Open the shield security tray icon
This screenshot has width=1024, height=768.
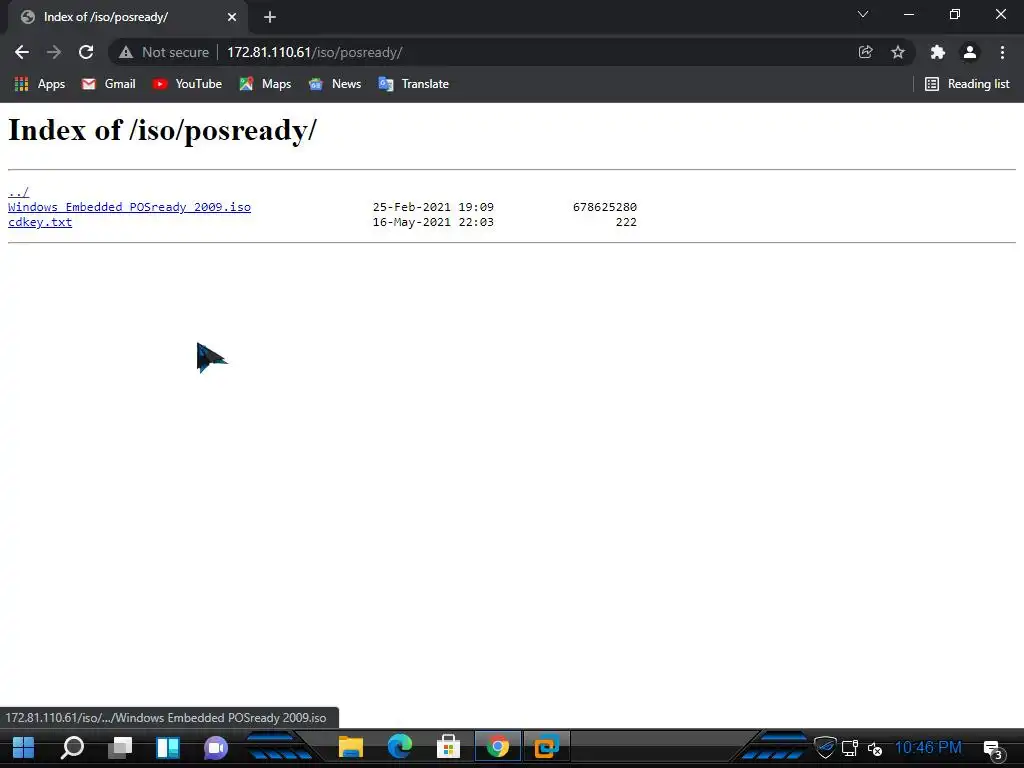[x=825, y=748]
